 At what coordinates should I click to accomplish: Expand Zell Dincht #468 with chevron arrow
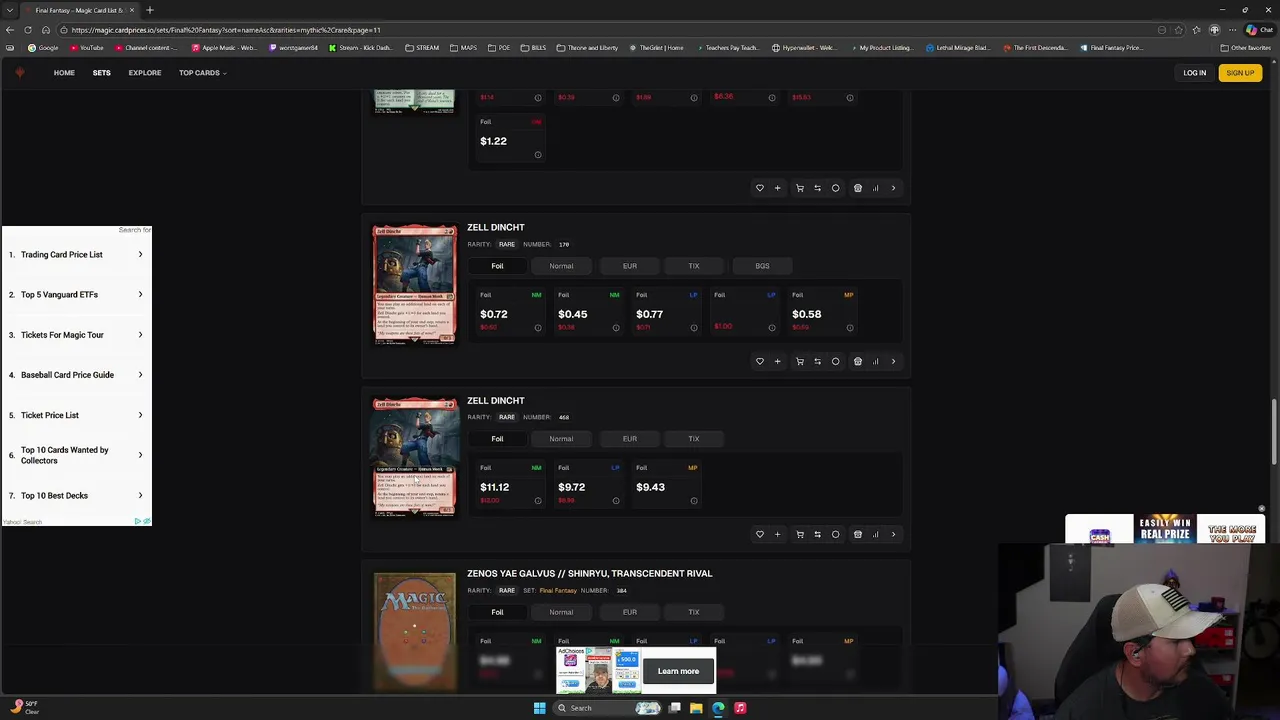click(893, 534)
